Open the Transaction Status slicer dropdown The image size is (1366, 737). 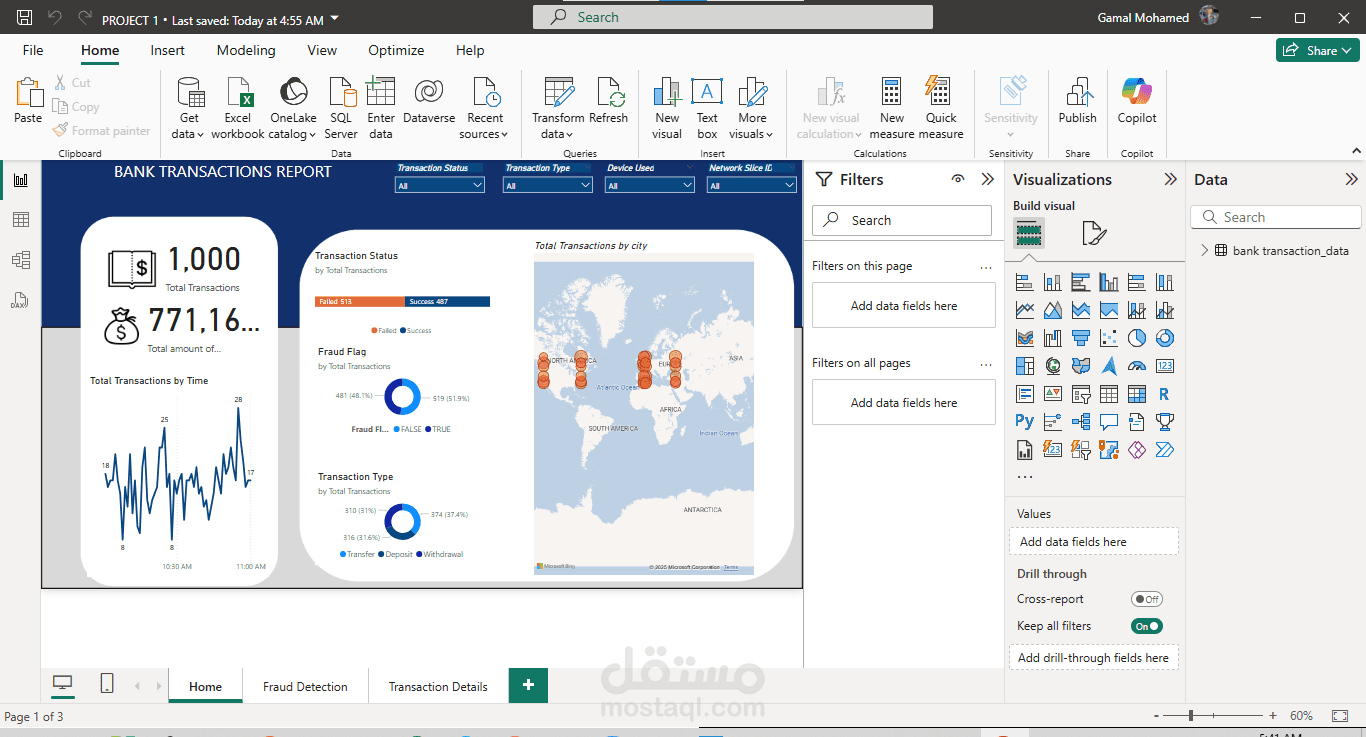coord(441,186)
